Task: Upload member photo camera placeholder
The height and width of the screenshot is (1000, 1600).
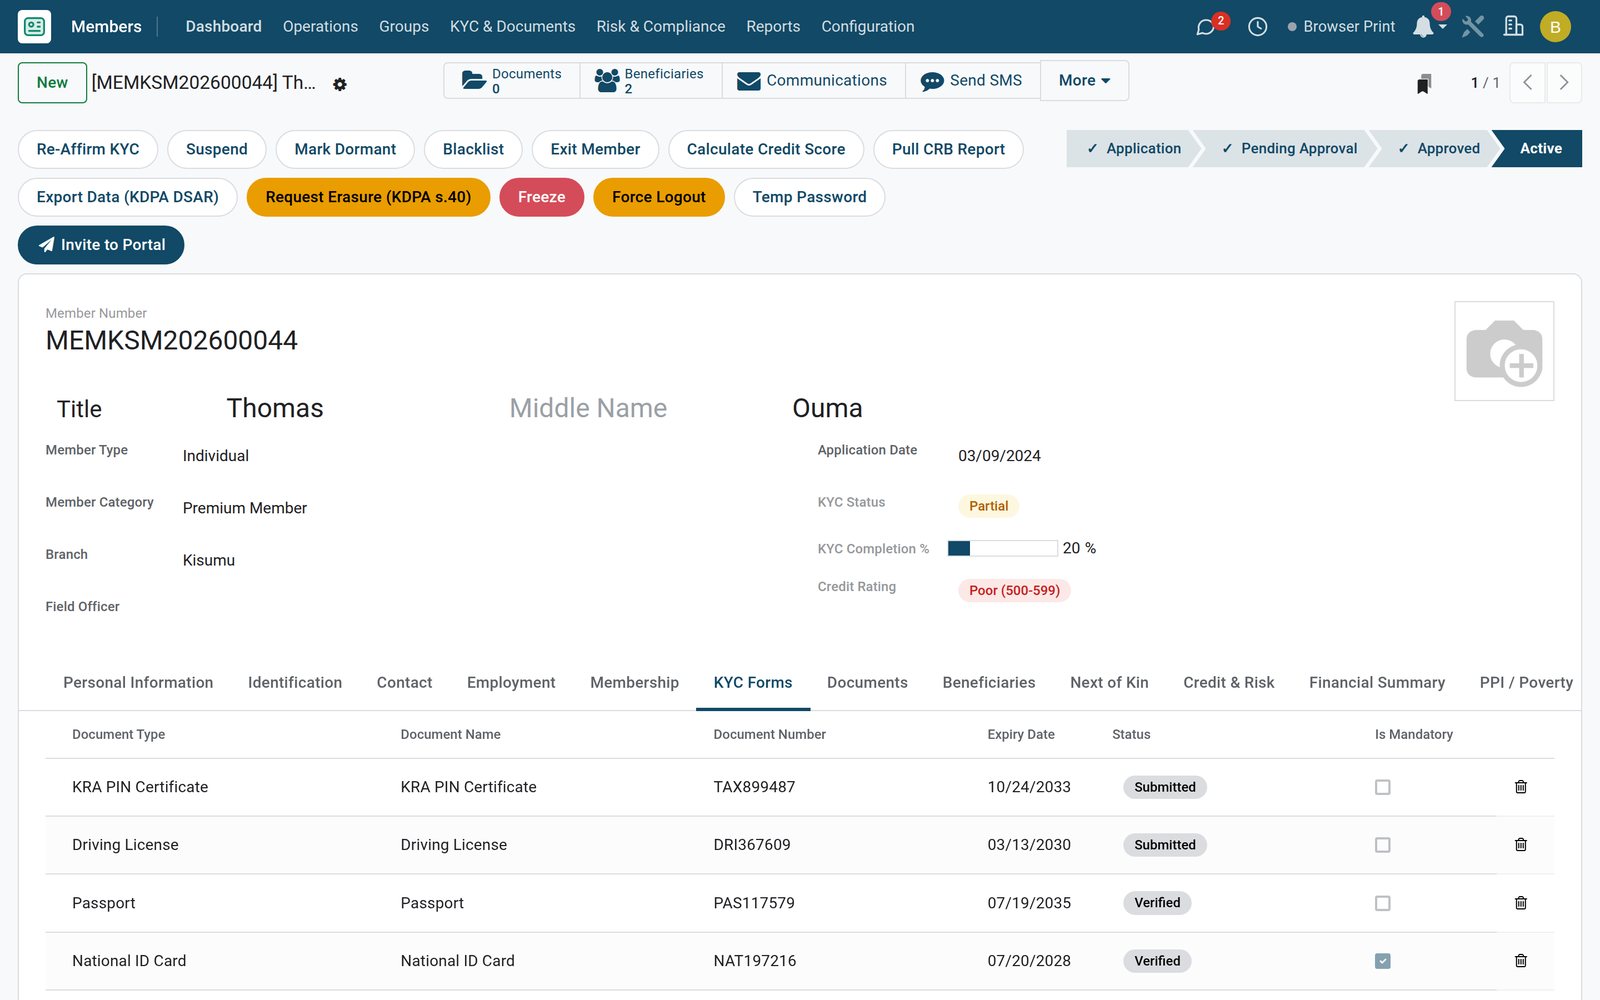Action: click(x=1504, y=351)
